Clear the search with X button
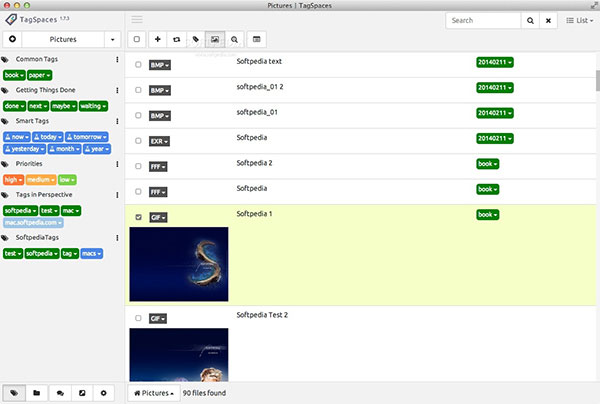 [548, 20]
